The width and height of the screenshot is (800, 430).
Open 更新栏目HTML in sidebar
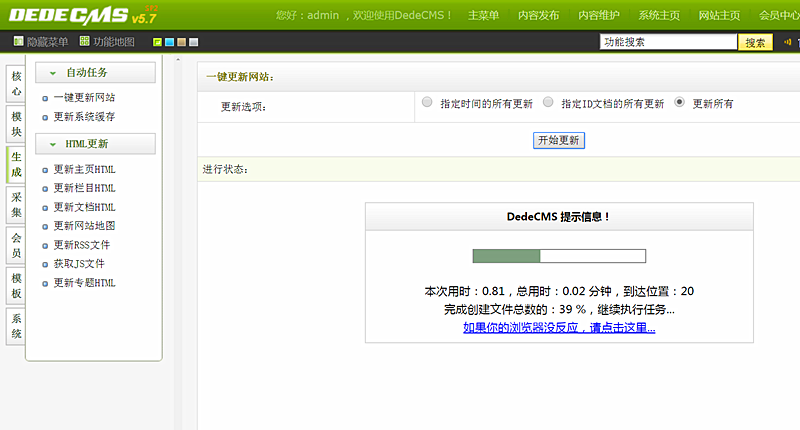tap(84, 188)
